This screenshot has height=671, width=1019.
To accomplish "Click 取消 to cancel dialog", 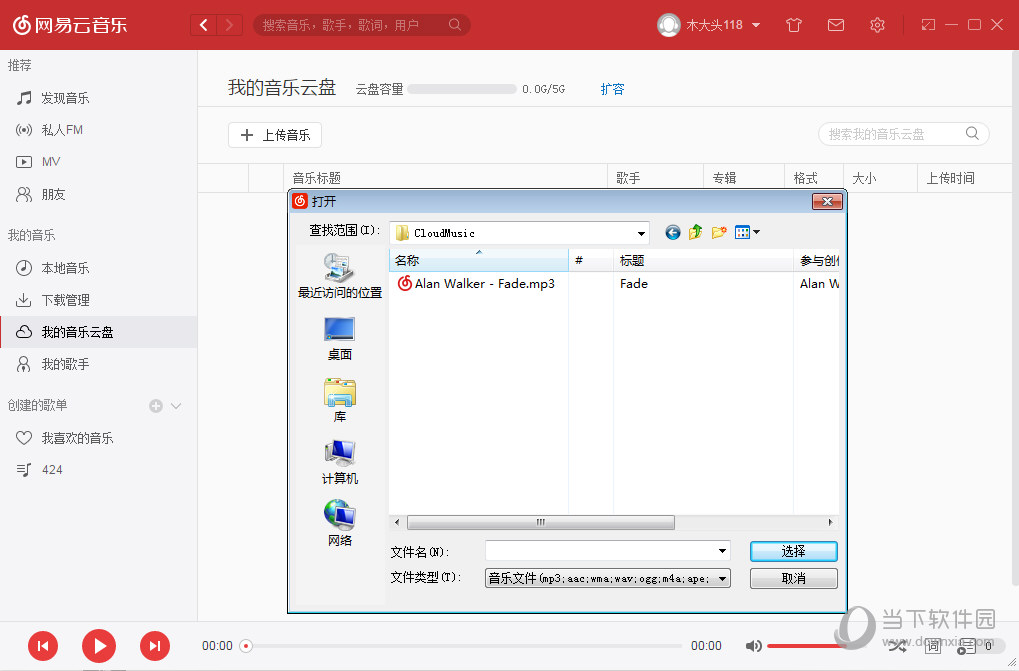I will (x=793, y=578).
